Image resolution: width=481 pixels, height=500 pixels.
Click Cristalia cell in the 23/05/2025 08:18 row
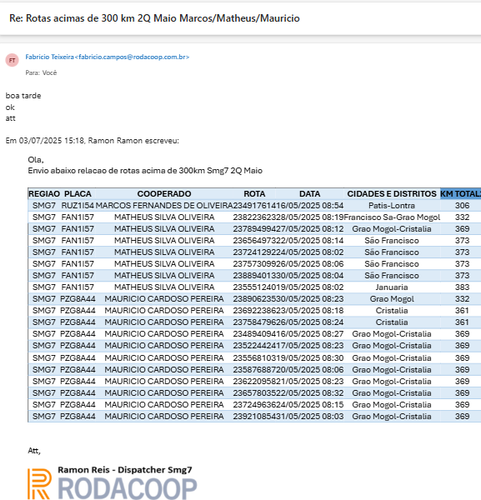coord(392,310)
